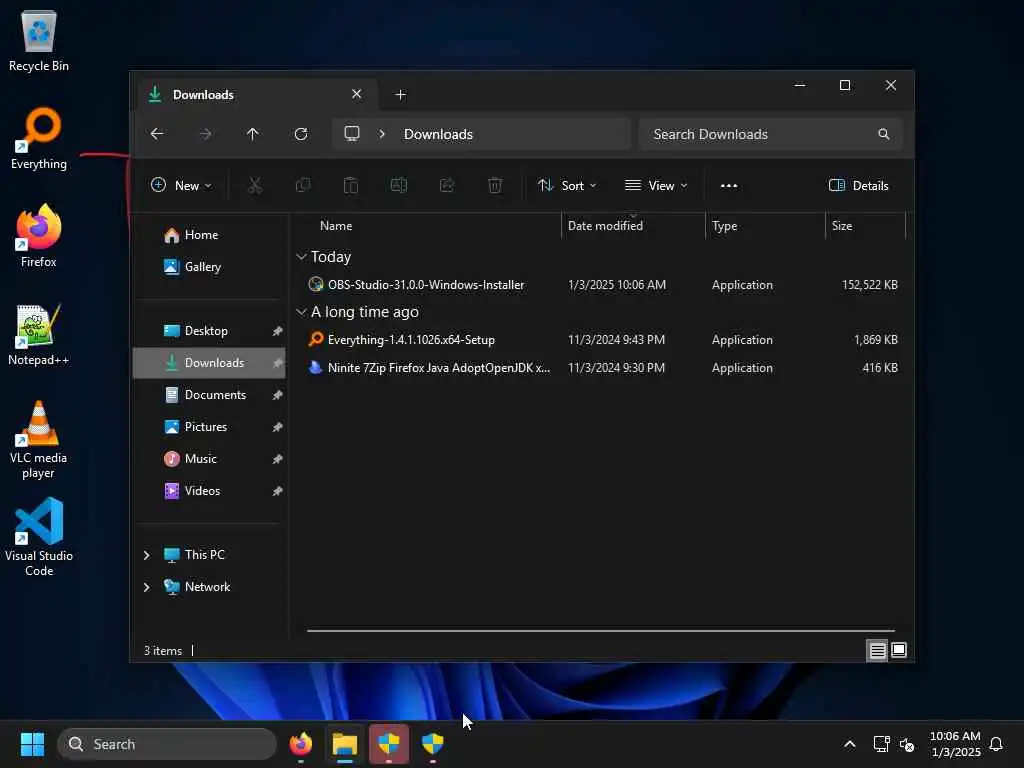1024x768 pixels.
Task: Open the View dropdown
Action: point(656,185)
